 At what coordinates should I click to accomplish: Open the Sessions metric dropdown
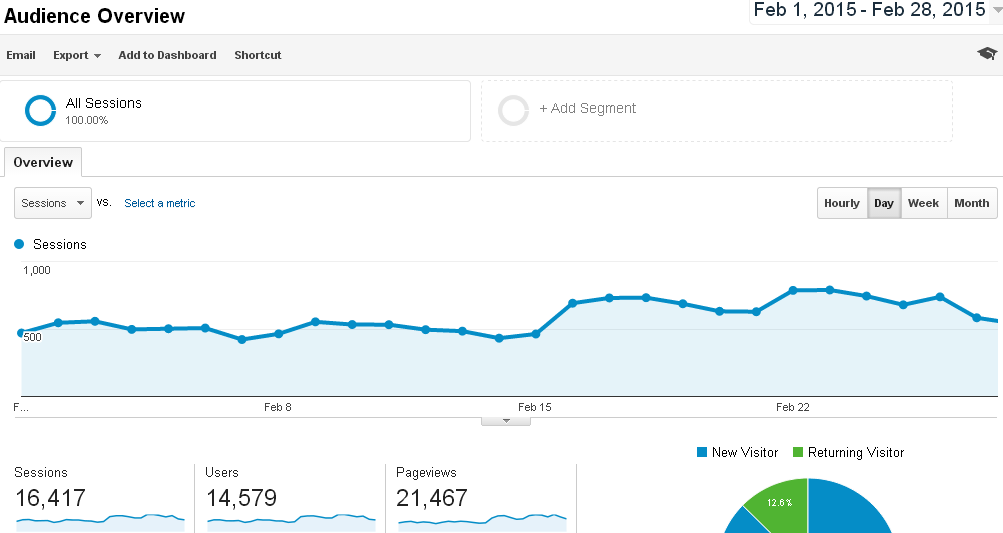[x=52, y=203]
